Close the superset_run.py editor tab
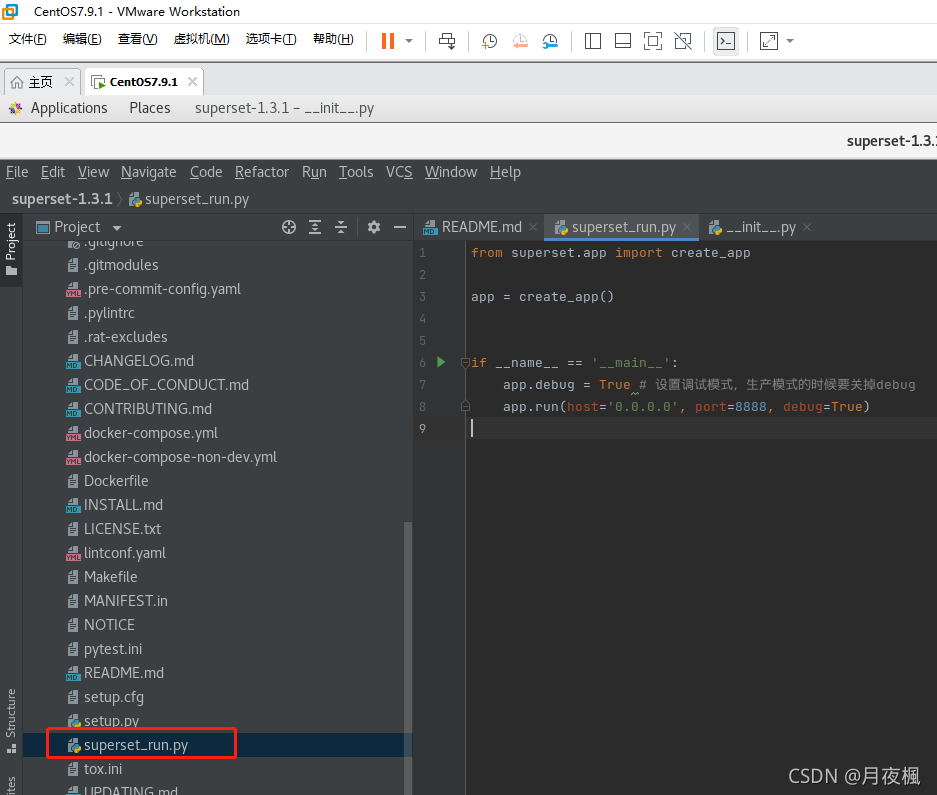 (x=687, y=227)
